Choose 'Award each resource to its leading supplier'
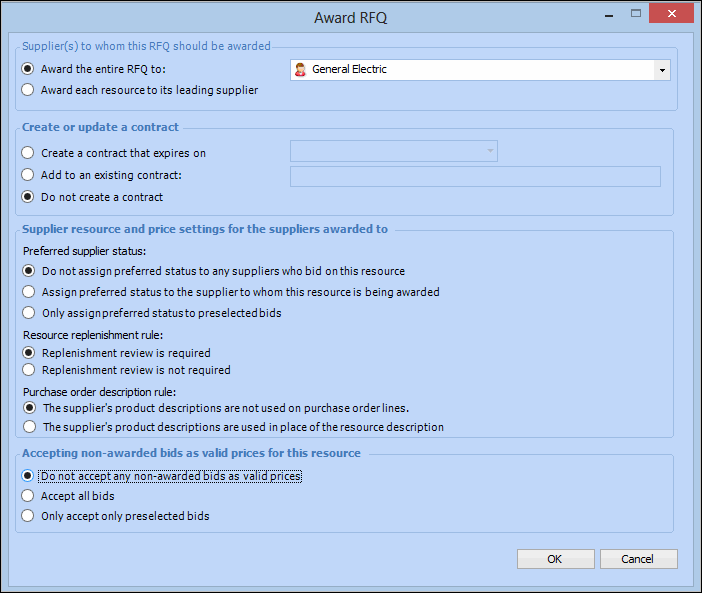Screen dimensions: 702x593 [28, 90]
